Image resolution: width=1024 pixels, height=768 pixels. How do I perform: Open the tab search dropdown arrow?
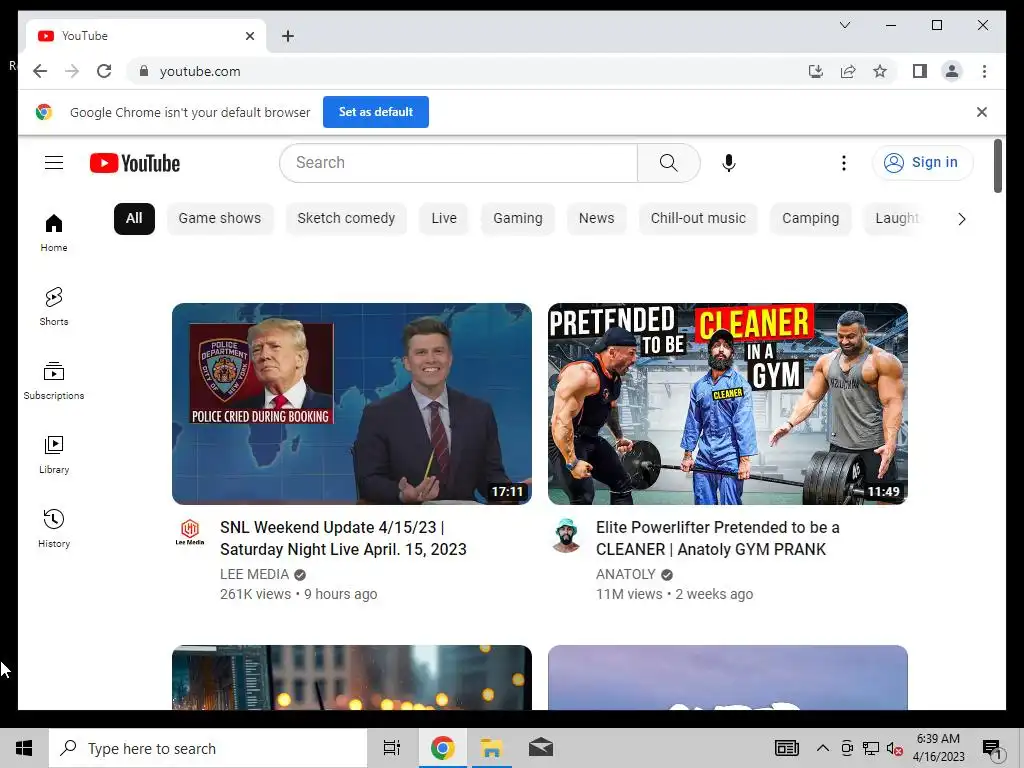(x=844, y=25)
